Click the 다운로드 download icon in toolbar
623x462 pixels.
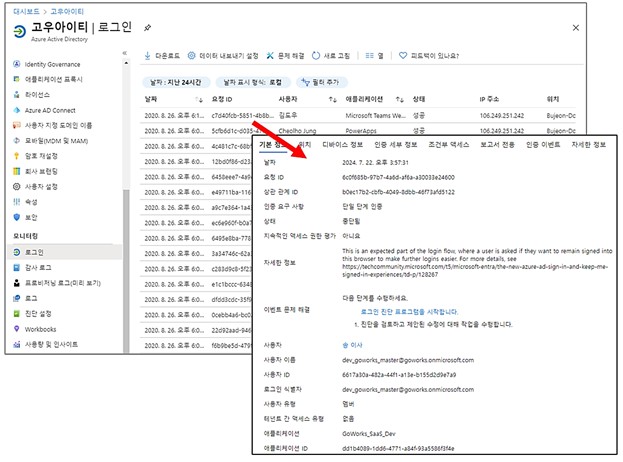pos(150,56)
